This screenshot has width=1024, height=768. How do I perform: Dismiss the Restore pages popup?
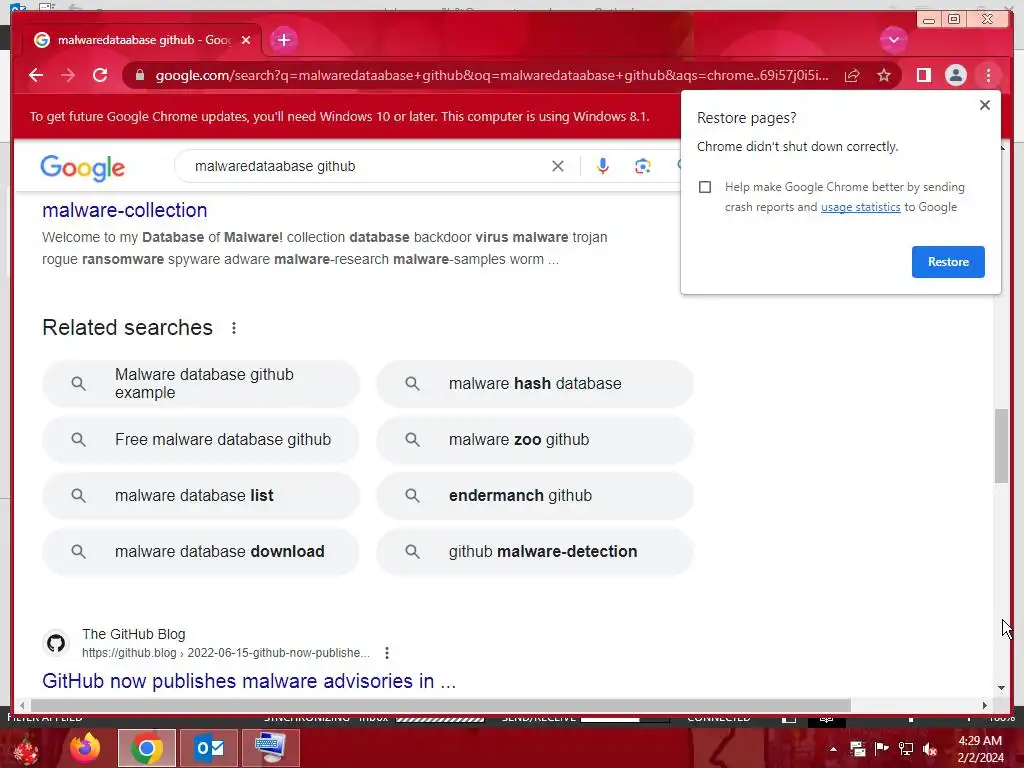[985, 105]
